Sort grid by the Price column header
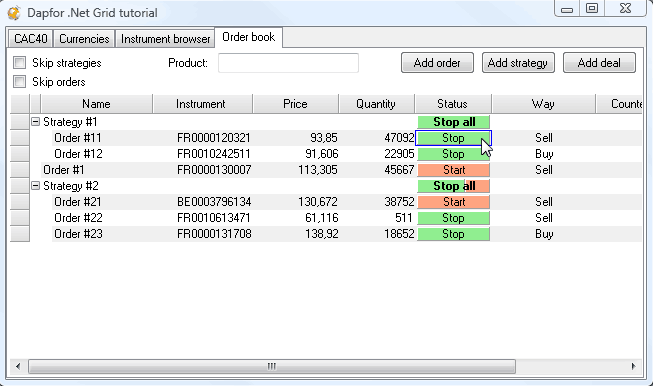653x386 pixels. click(295, 104)
